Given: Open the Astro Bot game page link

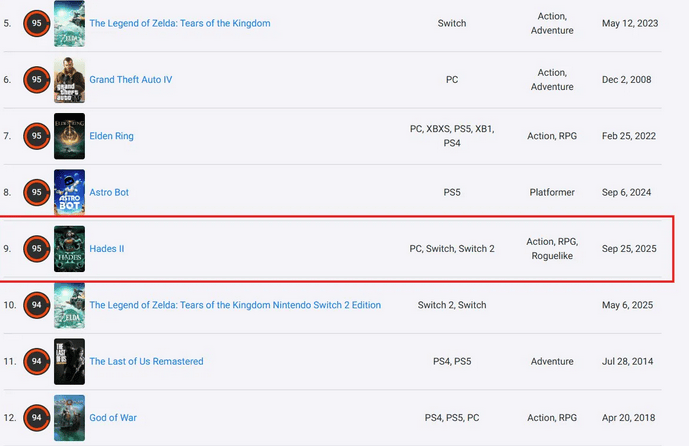Looking at the screenshot, I should pos(109,192).
